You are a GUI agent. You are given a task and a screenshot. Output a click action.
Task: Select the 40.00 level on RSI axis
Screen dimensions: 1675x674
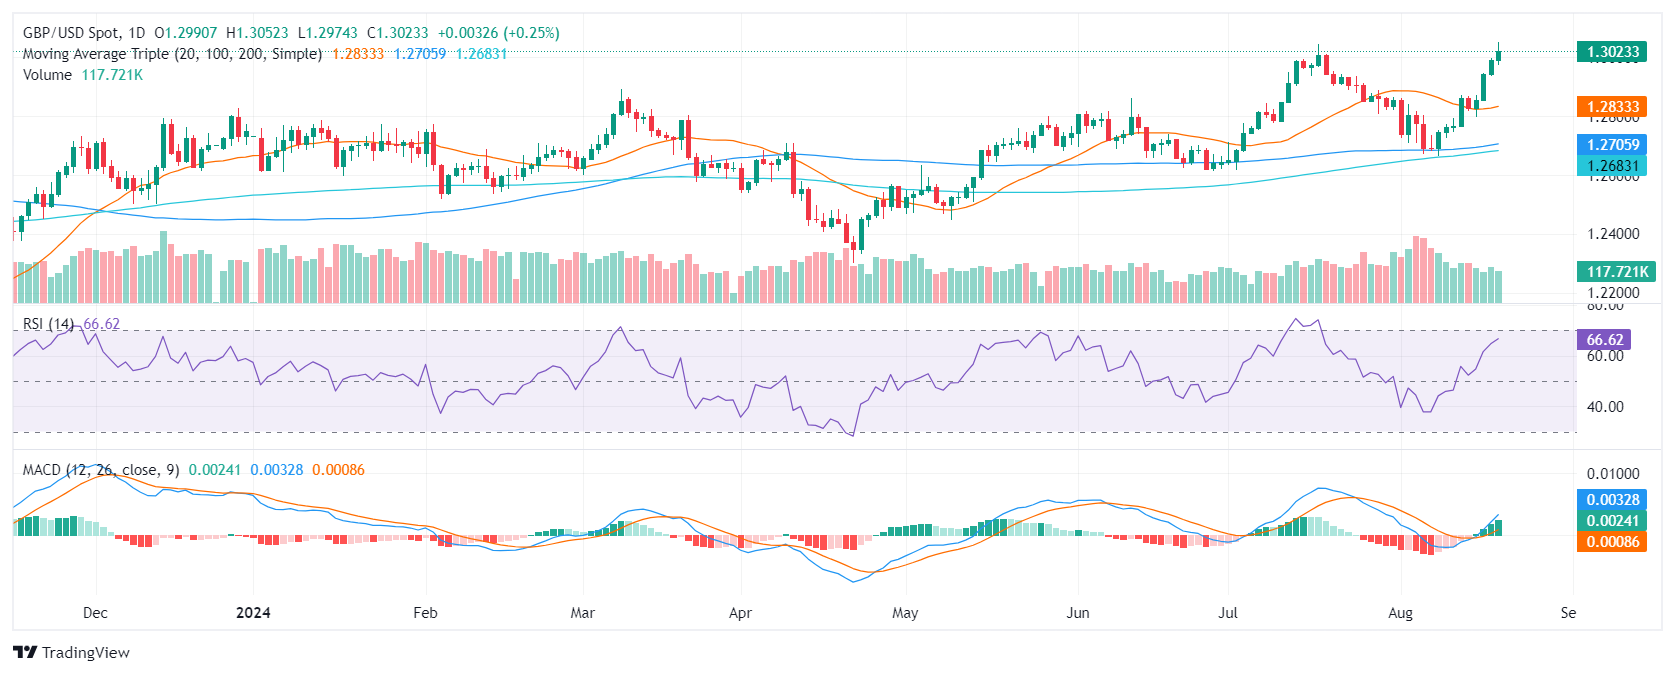pyautogui.click(x=1604, y=407)
